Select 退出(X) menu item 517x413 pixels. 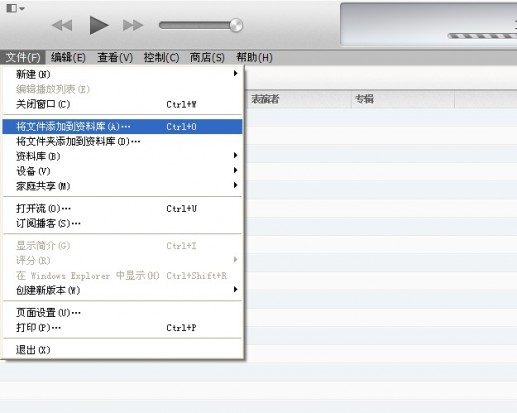pyautogui.click(x=122, y=350)
